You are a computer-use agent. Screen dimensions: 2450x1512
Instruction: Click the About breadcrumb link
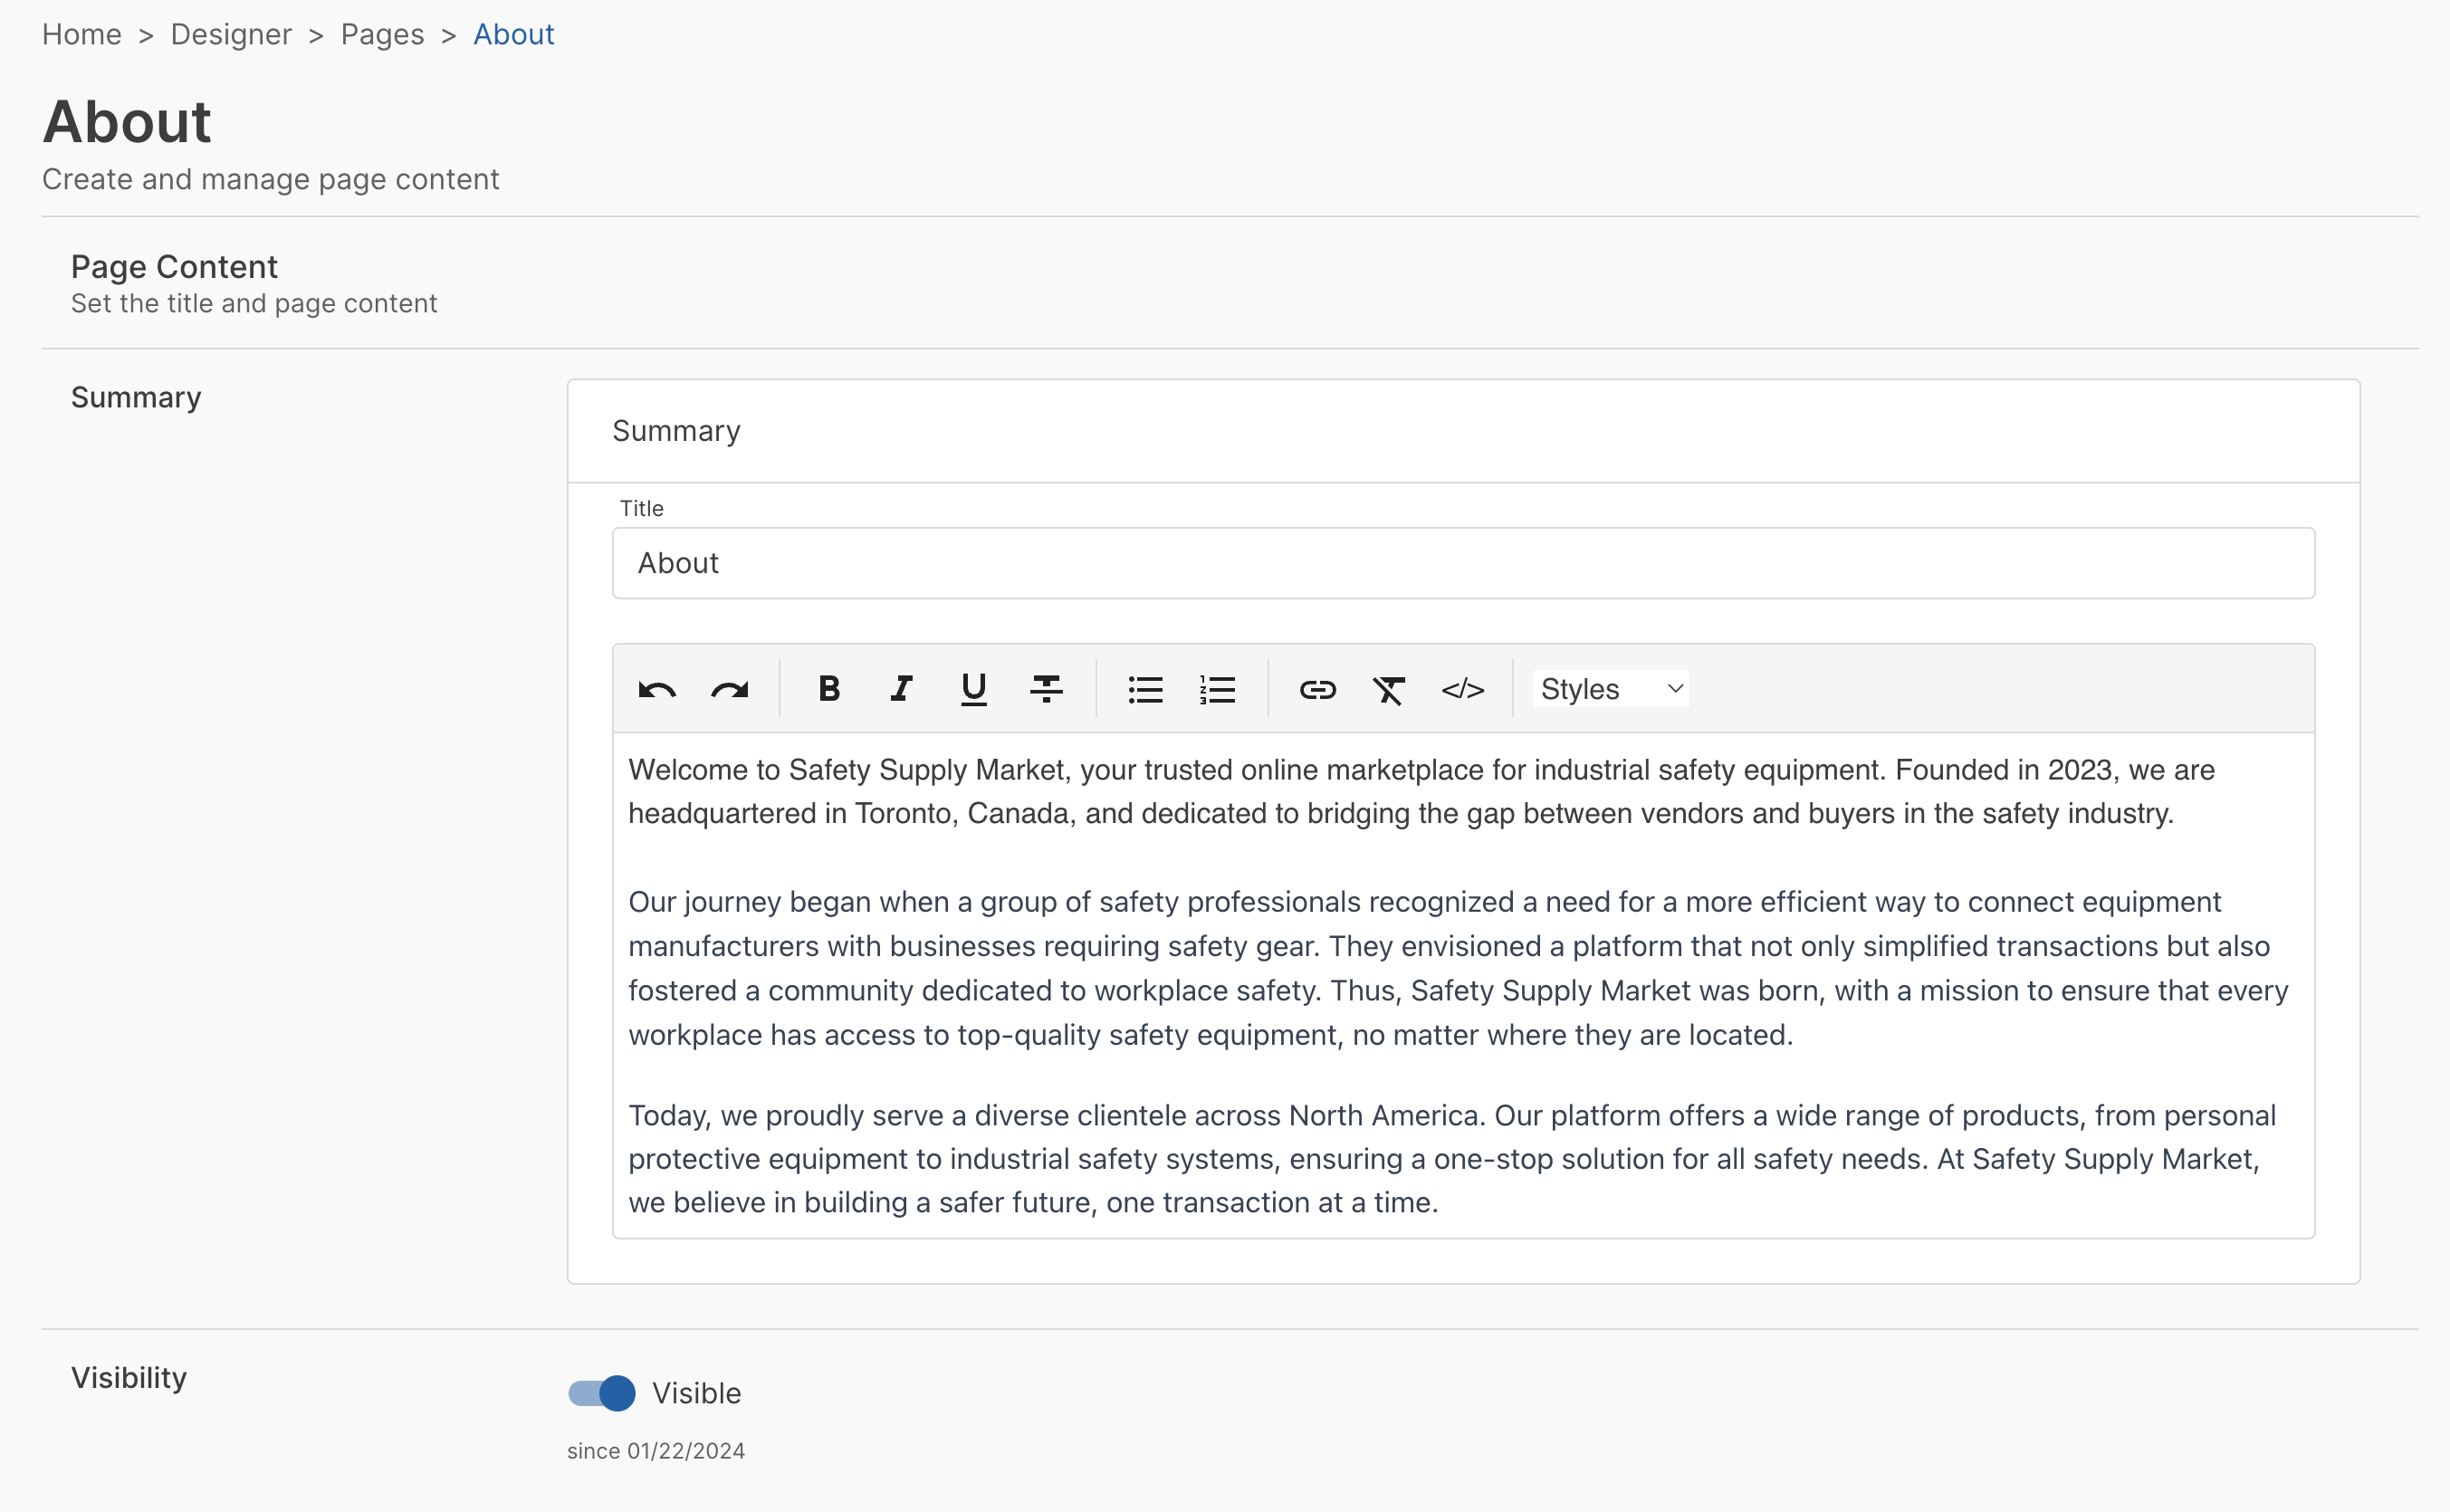pyautogui.click(x=513, y=34)
